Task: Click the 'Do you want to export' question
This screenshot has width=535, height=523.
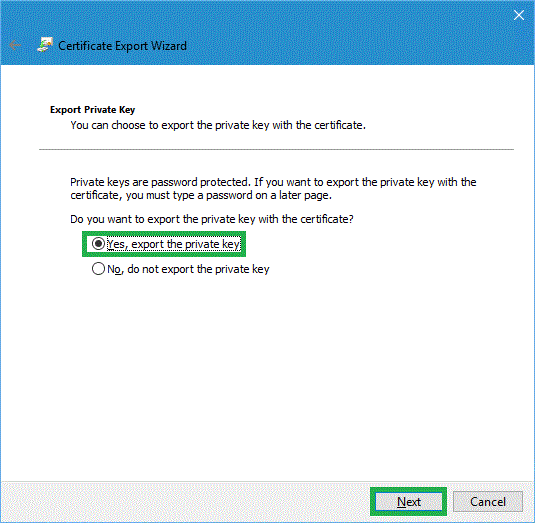Action: [x=212, y=219]
